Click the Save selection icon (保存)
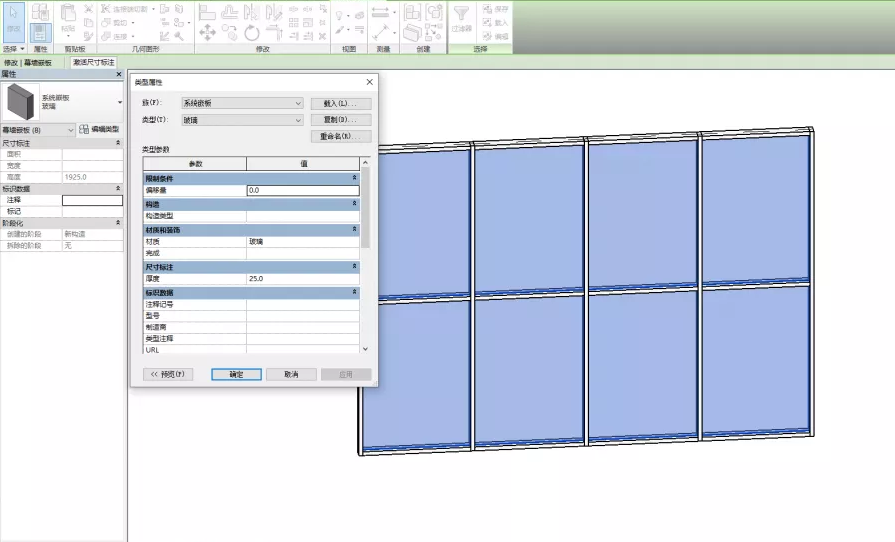The height and width of the screenshot is (542, 895). pyautogui.click(x=487, y=9)
